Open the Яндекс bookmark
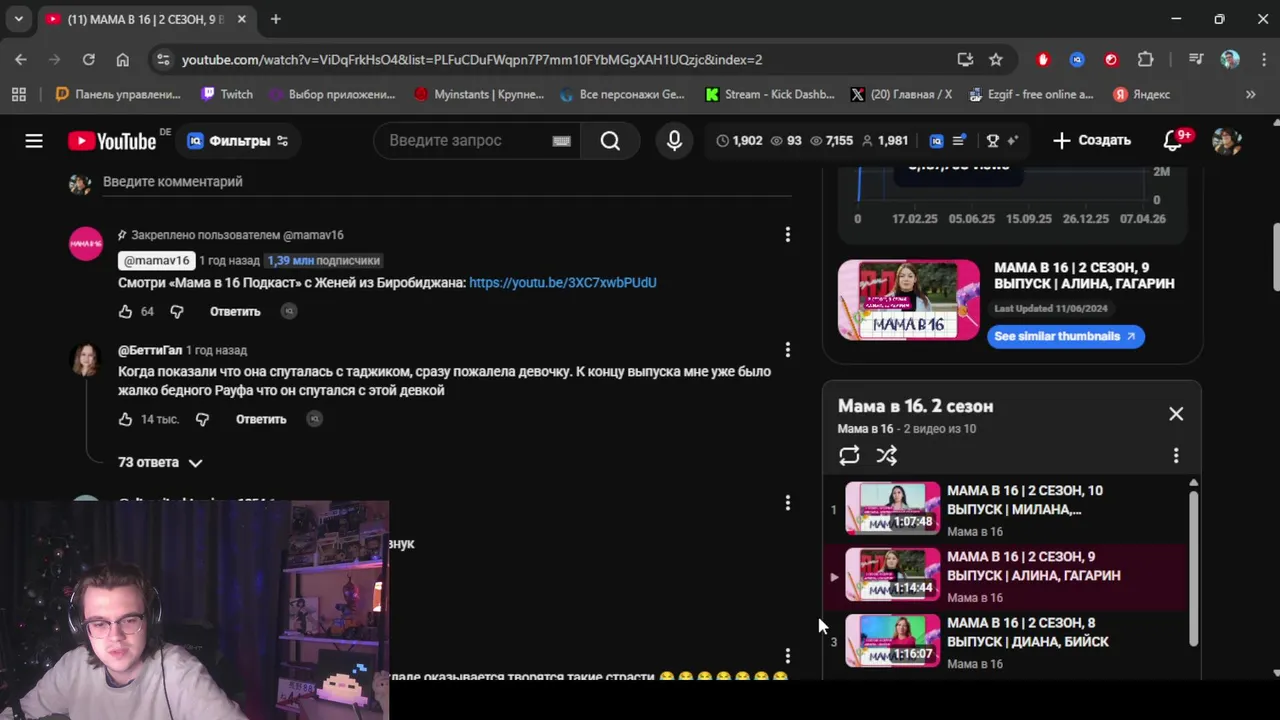1280x720 pixels. pos(1142,95)
